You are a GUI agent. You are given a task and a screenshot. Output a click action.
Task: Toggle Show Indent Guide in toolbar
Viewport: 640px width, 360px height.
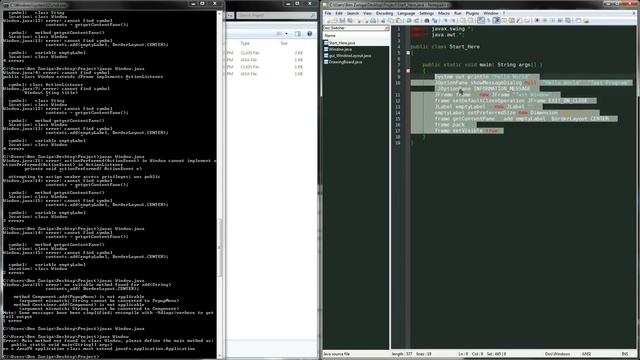[497, 20]
